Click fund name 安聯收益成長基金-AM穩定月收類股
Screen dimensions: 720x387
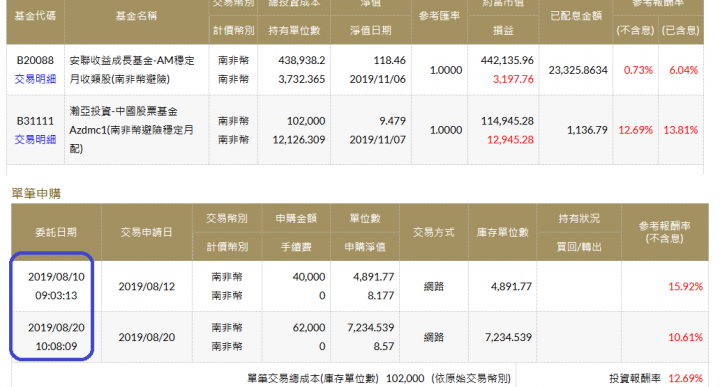(x=132, y=70)
